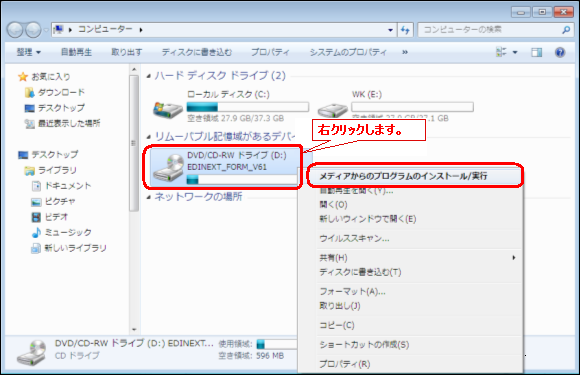The width and height of the screenshot is (580, 375).
Task: Click the ミュージック label in navigation pane
Action: tap(68, 232)
